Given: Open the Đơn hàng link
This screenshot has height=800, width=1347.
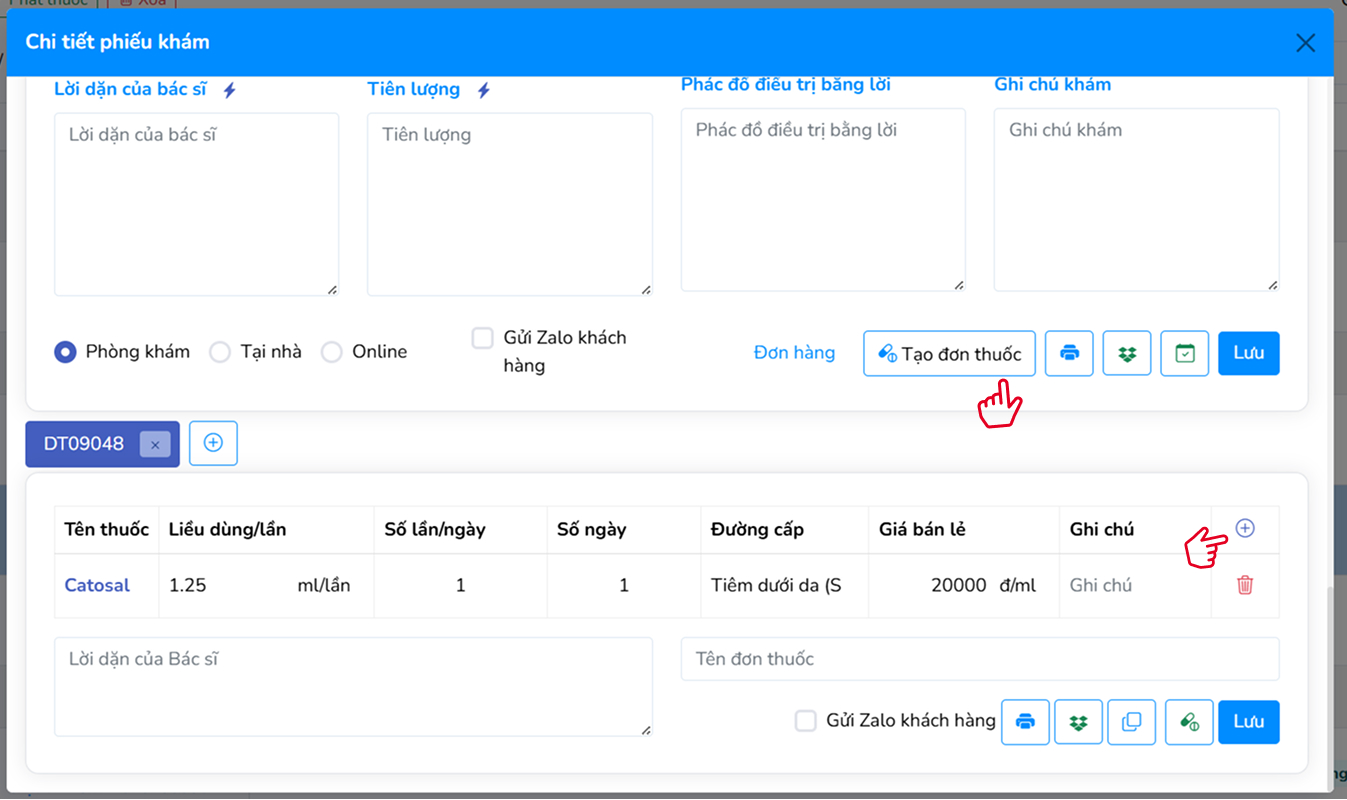Looking at the screenshot, I should (x=794, y=352).
